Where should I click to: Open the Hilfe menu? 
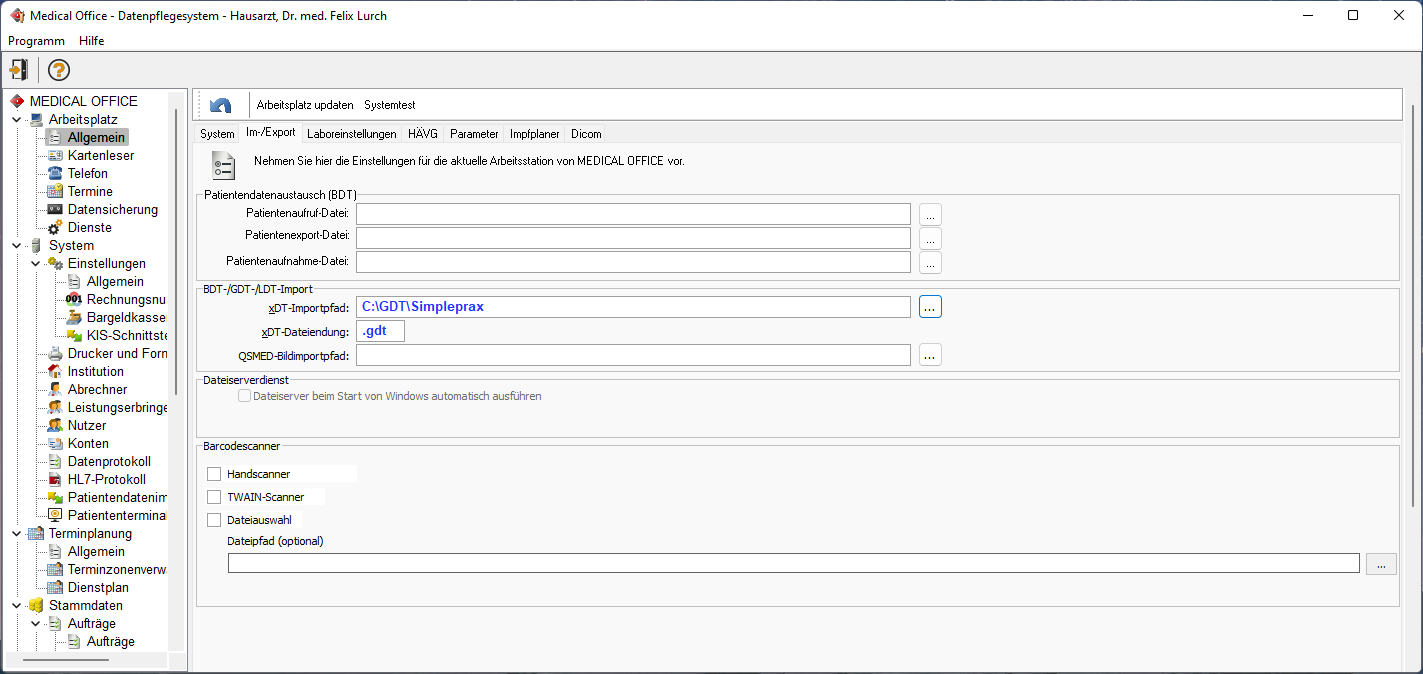[x=92, y=41]
